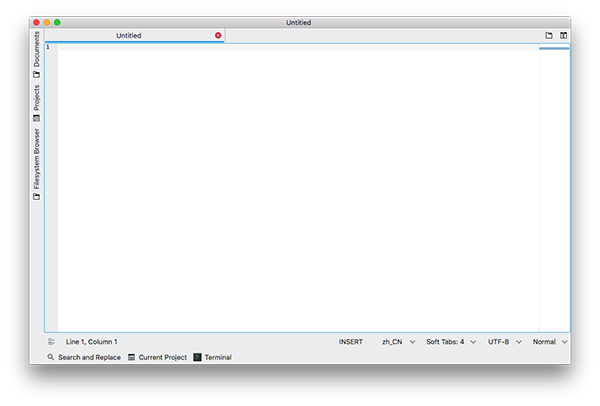Screen dimensions: 600x406
Task: Close the Untitled document tab
Action: [218, 35]
